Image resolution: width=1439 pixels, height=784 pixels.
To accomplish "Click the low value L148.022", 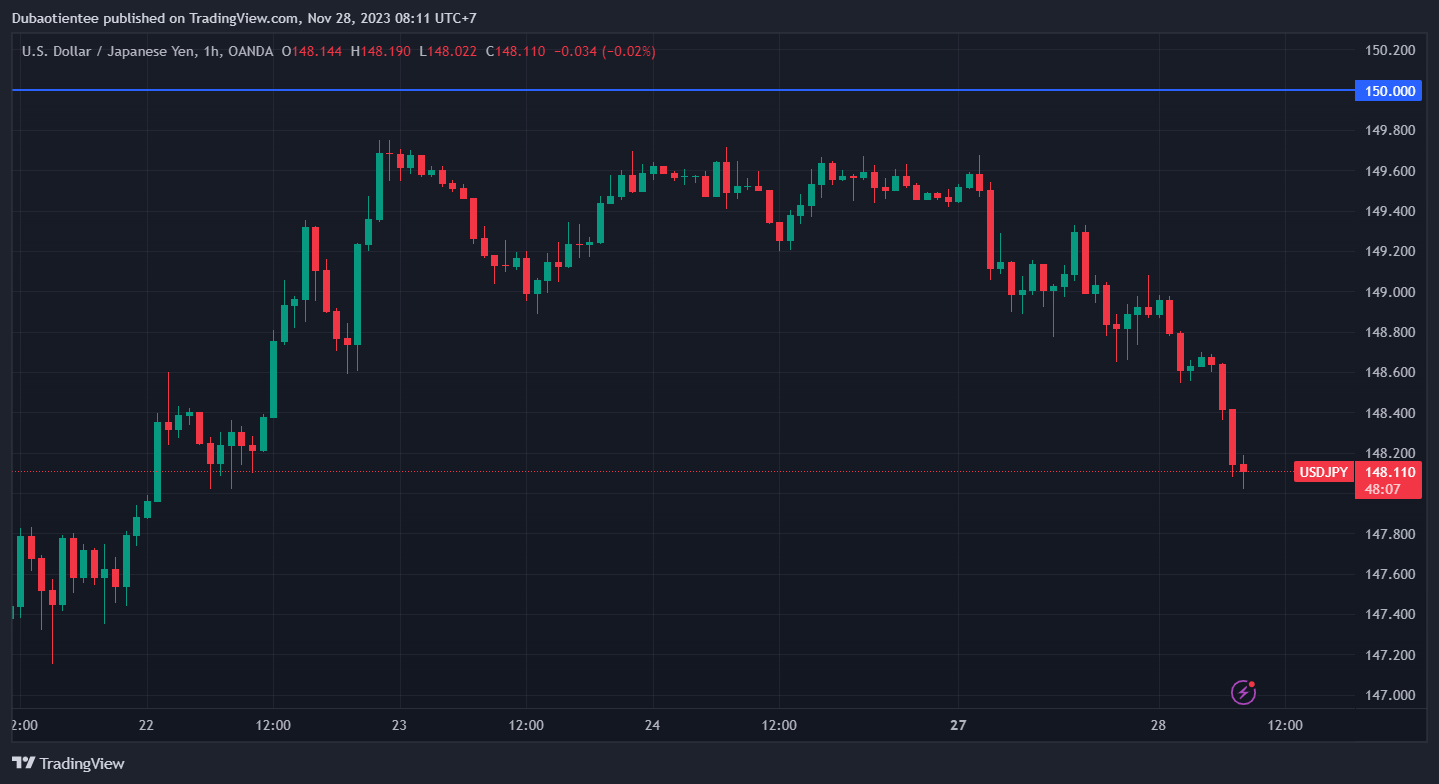I will 448,51.
